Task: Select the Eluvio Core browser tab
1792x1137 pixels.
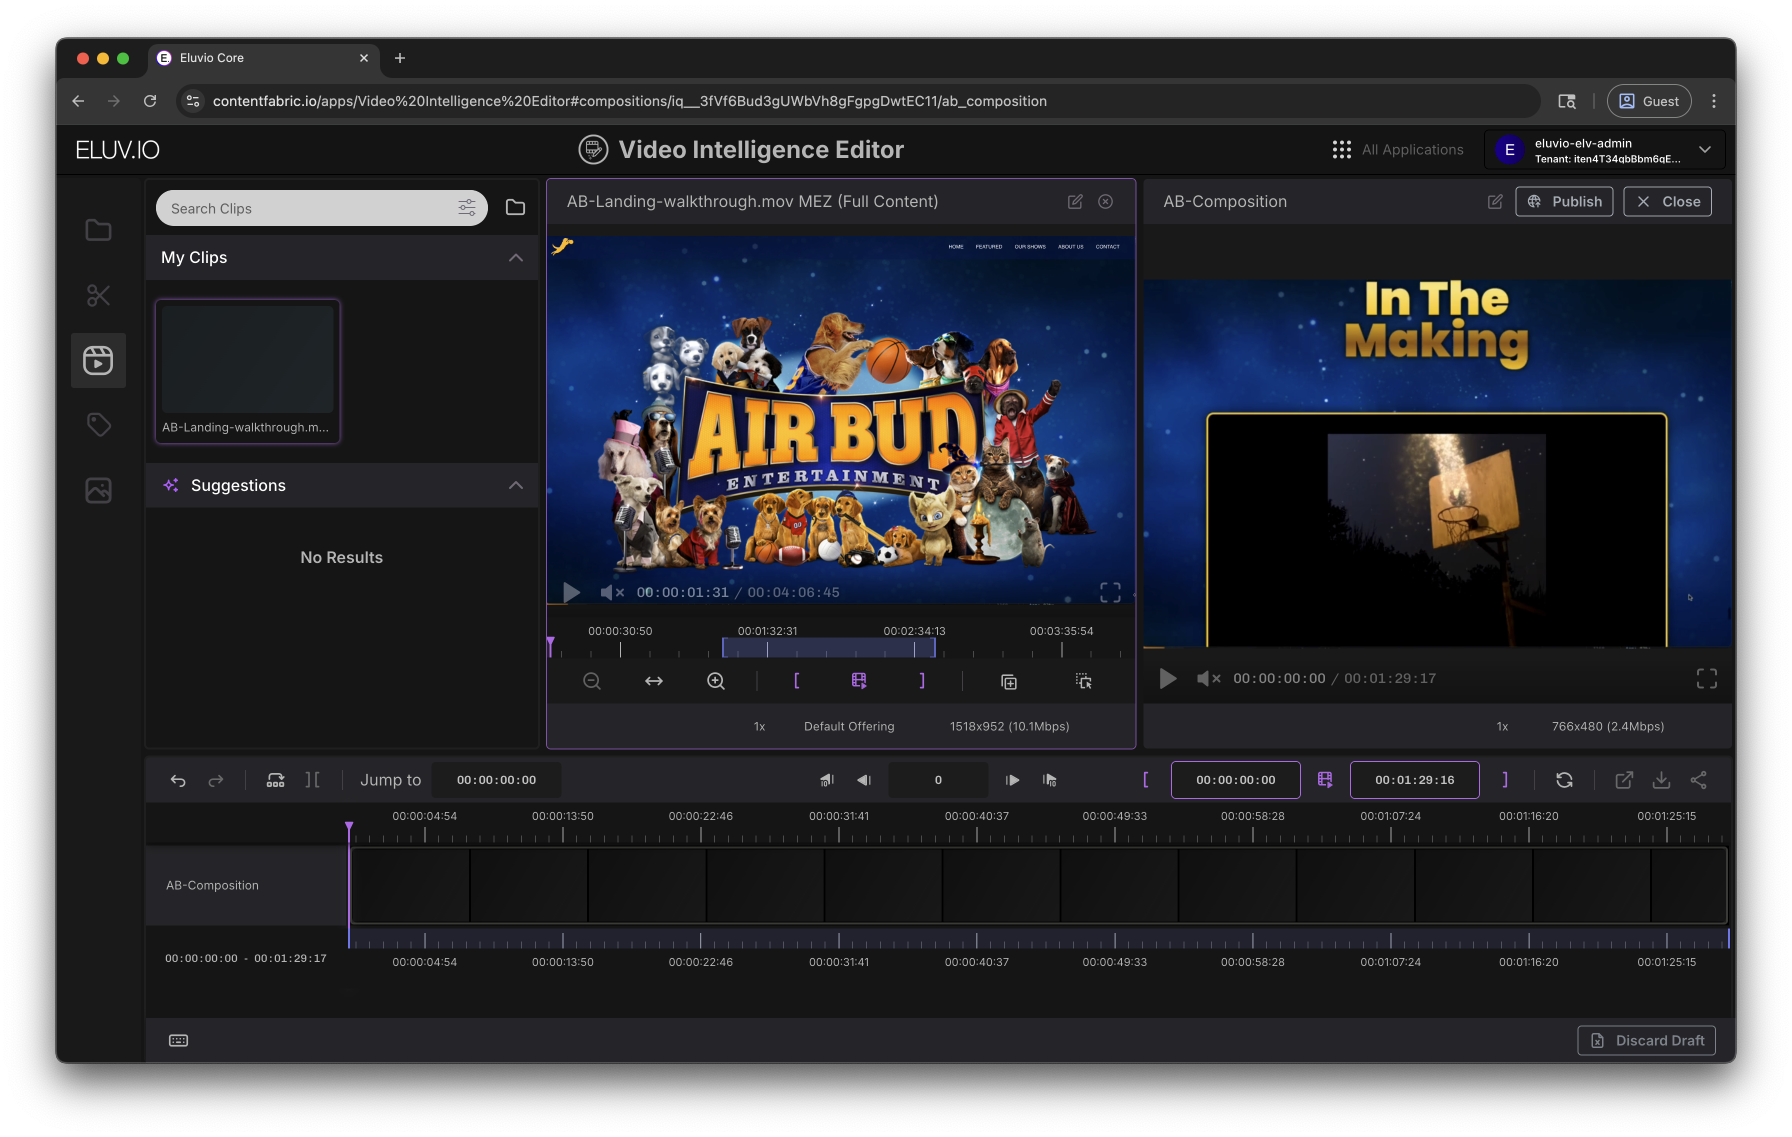Action: click(x=264, y=58)
